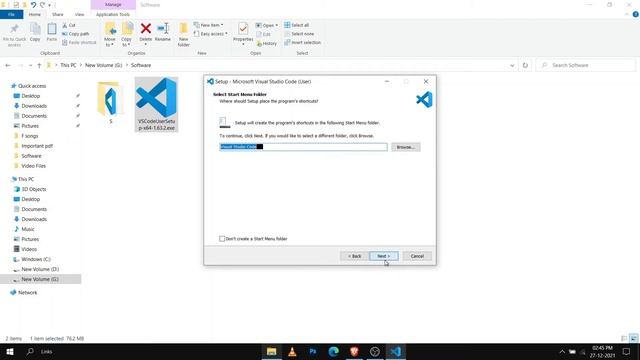Switch to the Home ribbon tab
Viewport: 640px width, 360px height.
point(35,14)
